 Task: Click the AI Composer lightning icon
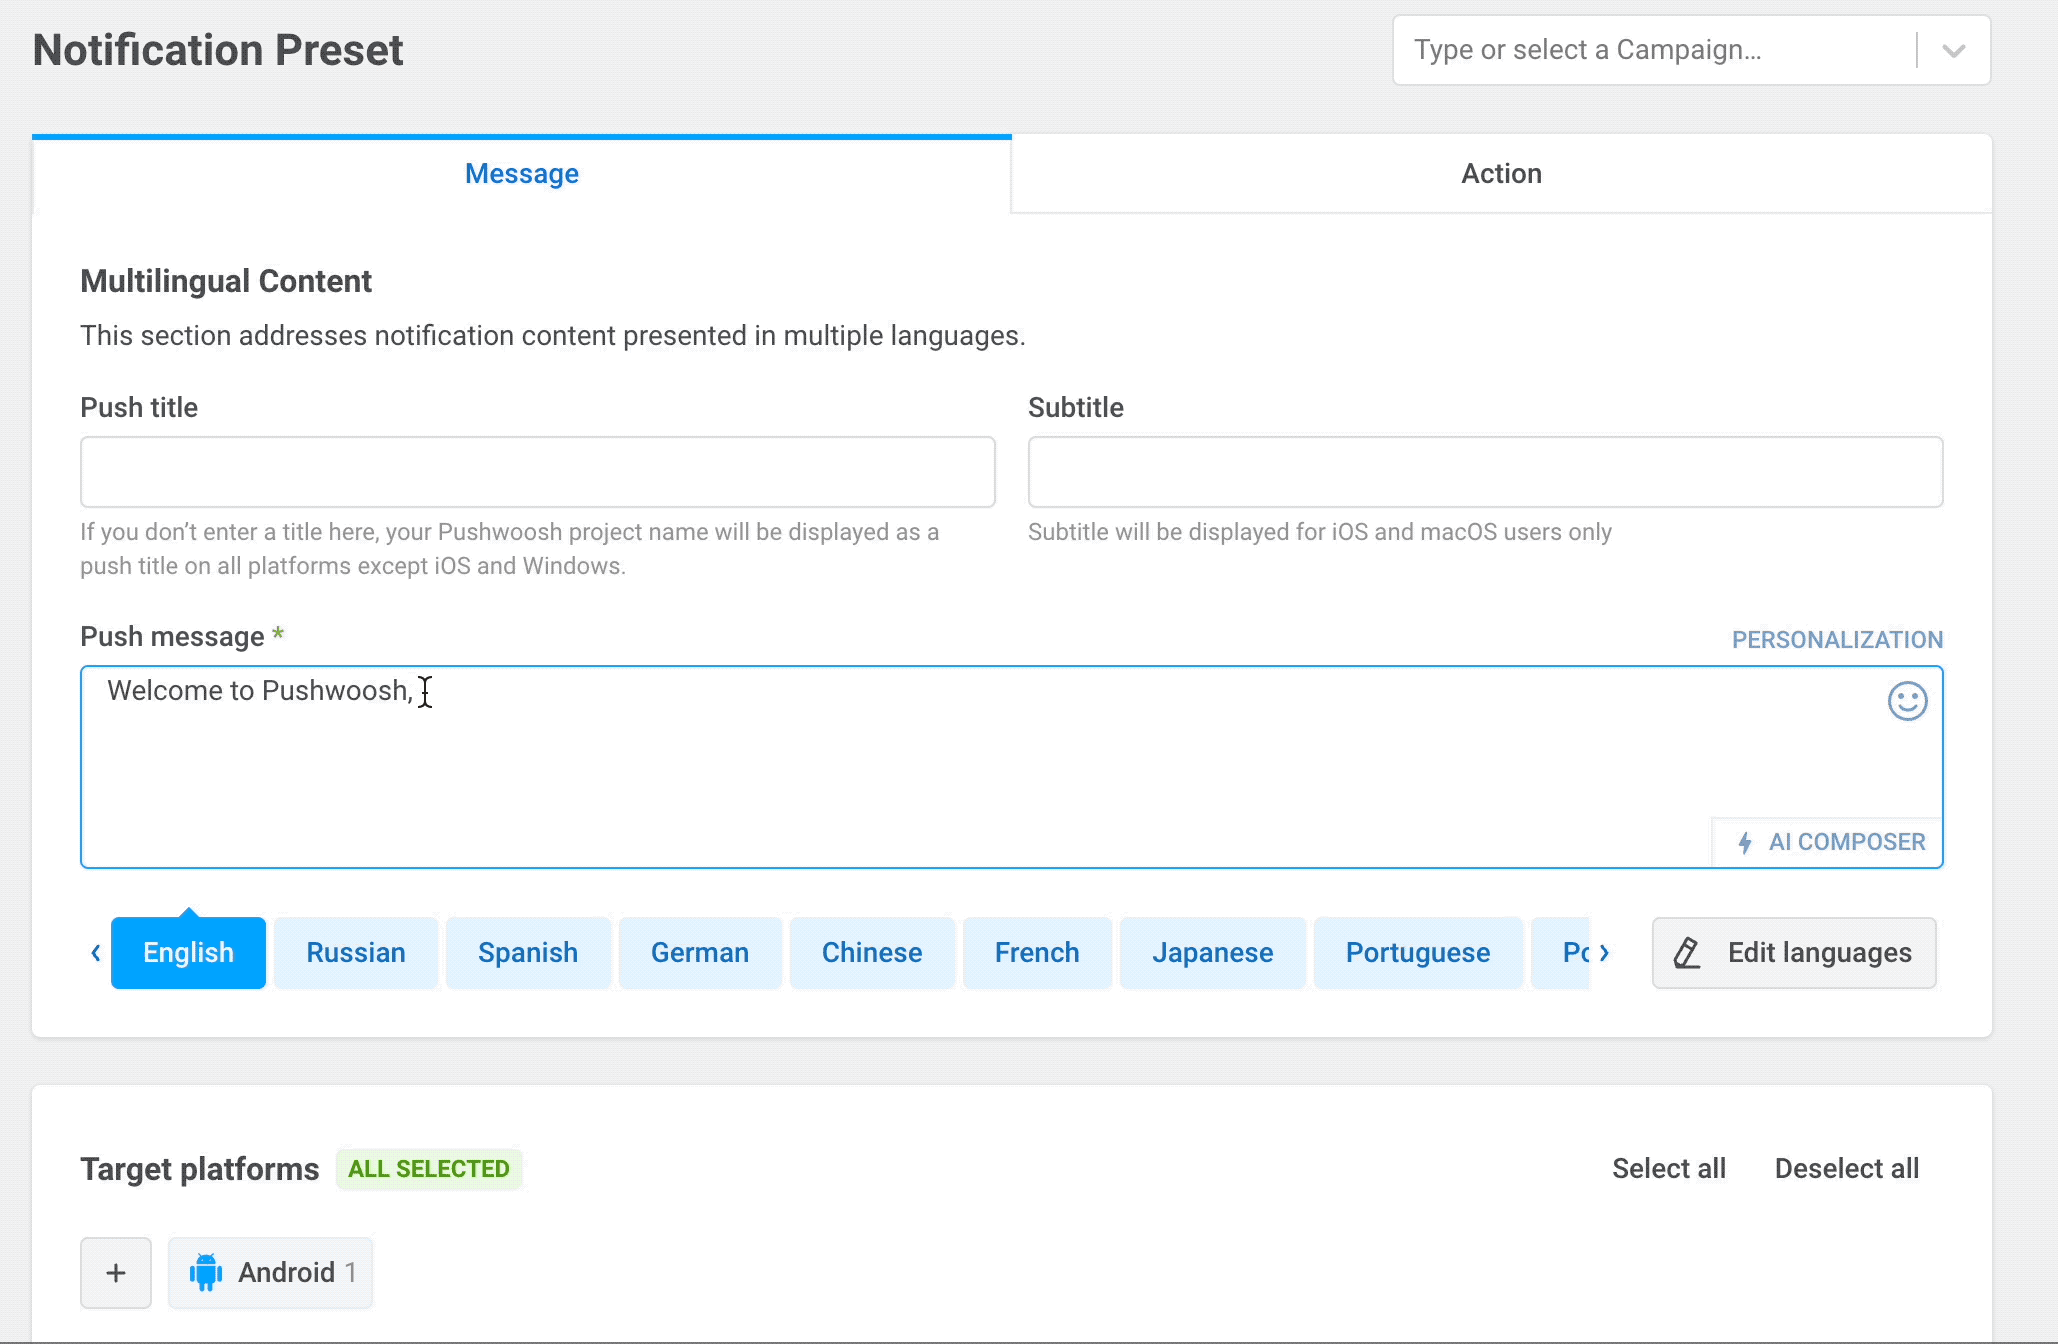[1745, 842]
